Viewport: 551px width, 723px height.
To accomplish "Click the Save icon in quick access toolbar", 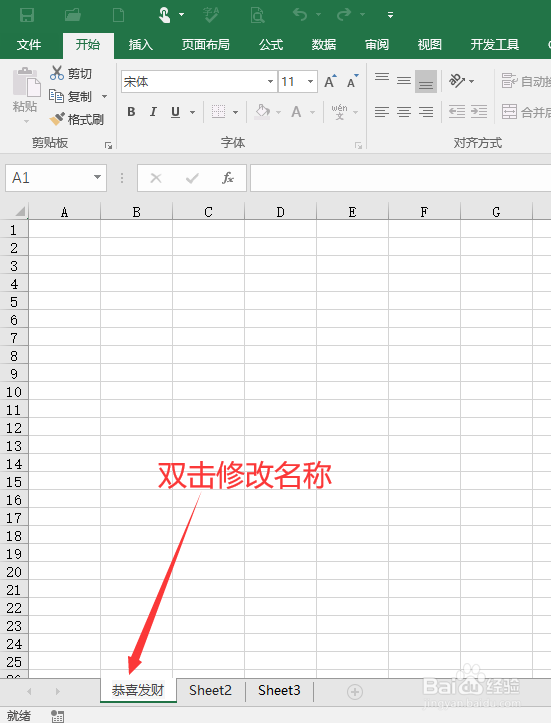I will (27, 15).
